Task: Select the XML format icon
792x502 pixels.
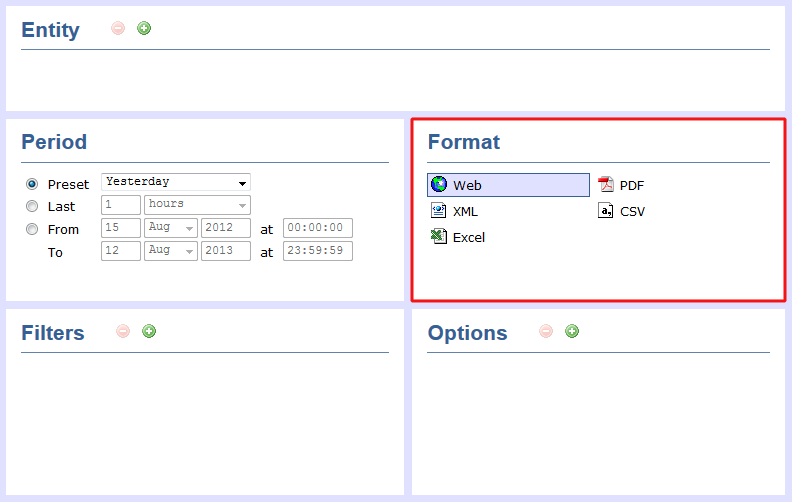Action: pos(438,211)
